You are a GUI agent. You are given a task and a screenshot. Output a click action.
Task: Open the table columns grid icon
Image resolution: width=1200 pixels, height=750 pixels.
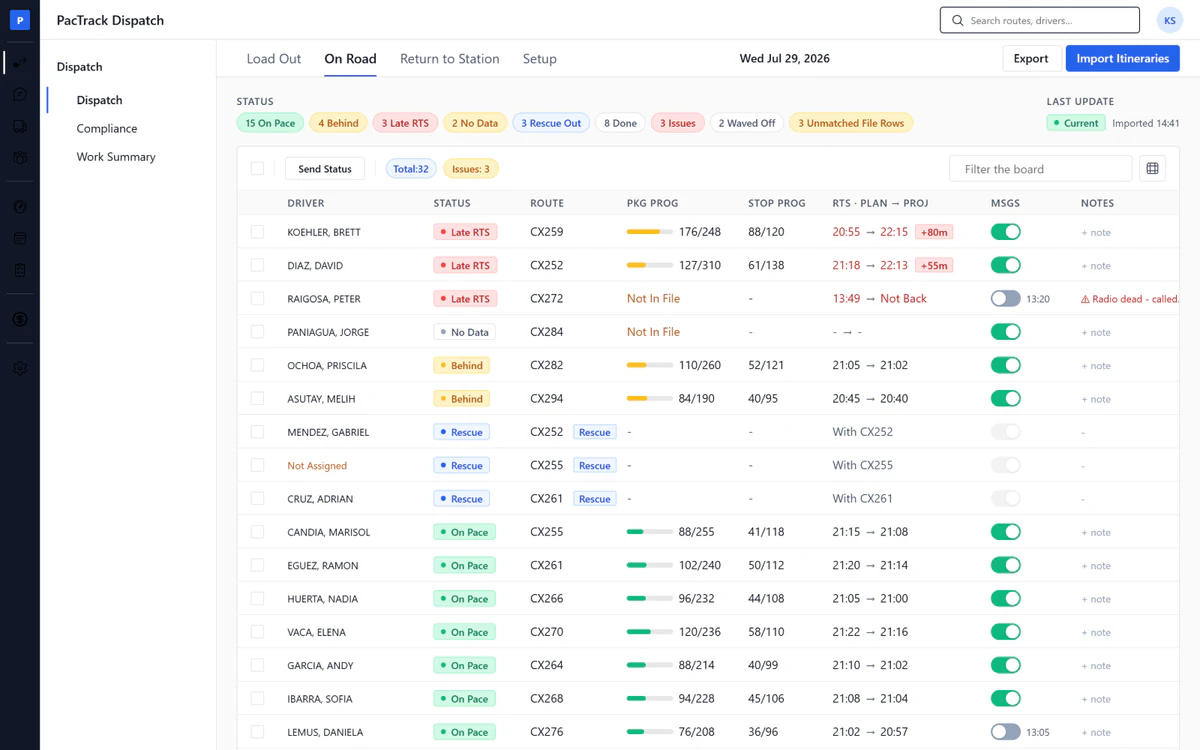[x=1152, y=168]
